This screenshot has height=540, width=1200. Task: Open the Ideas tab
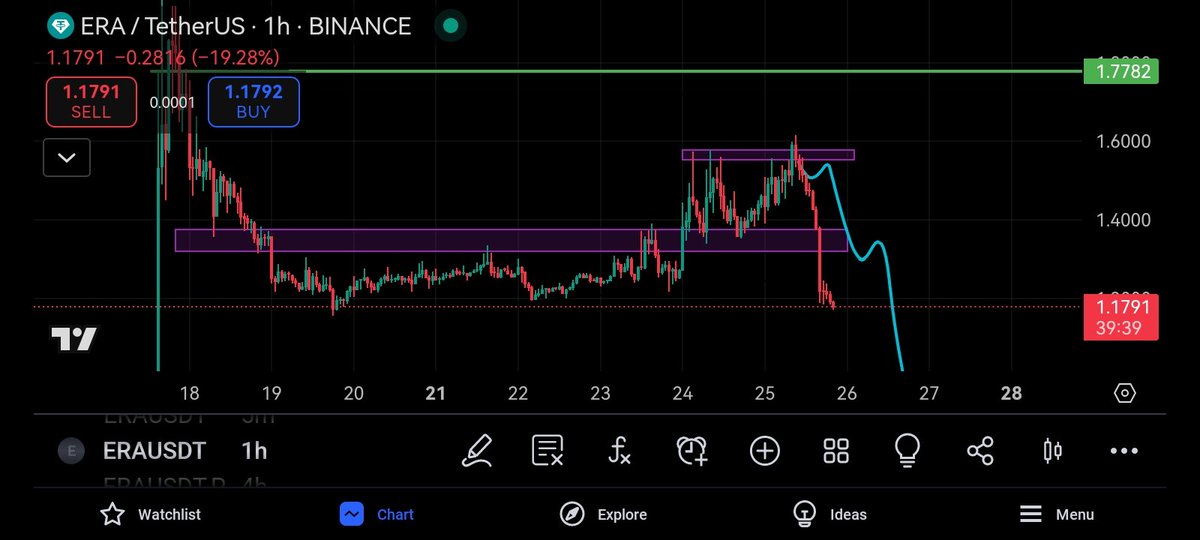[830, 514]
